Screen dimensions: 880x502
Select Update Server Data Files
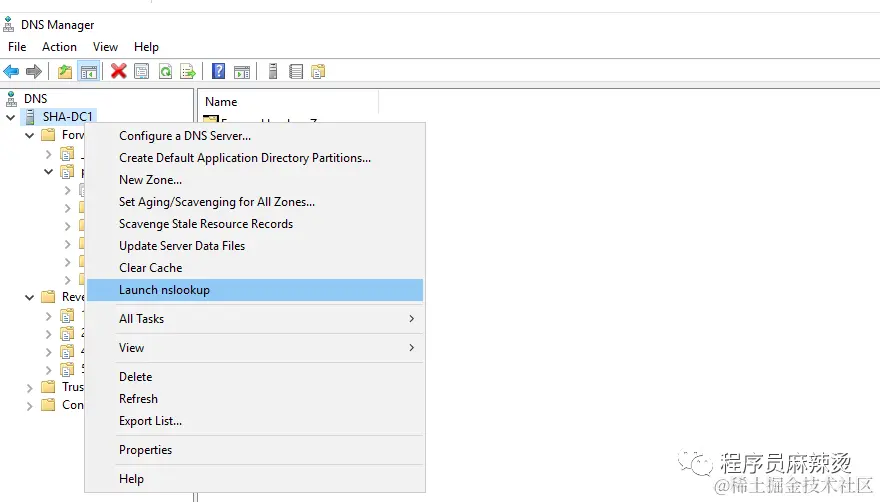pyautogui.click(x=255, y=245)
